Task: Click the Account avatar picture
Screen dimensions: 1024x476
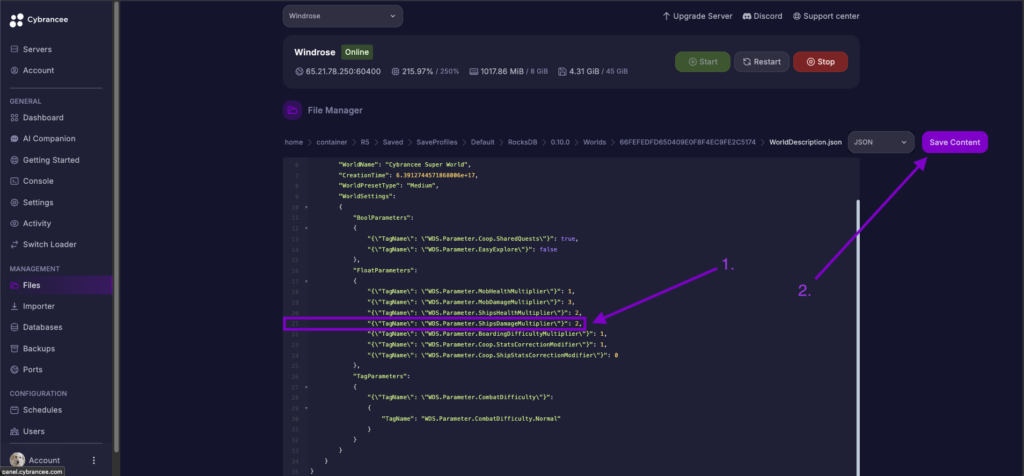Action: (x=17, y=460)
